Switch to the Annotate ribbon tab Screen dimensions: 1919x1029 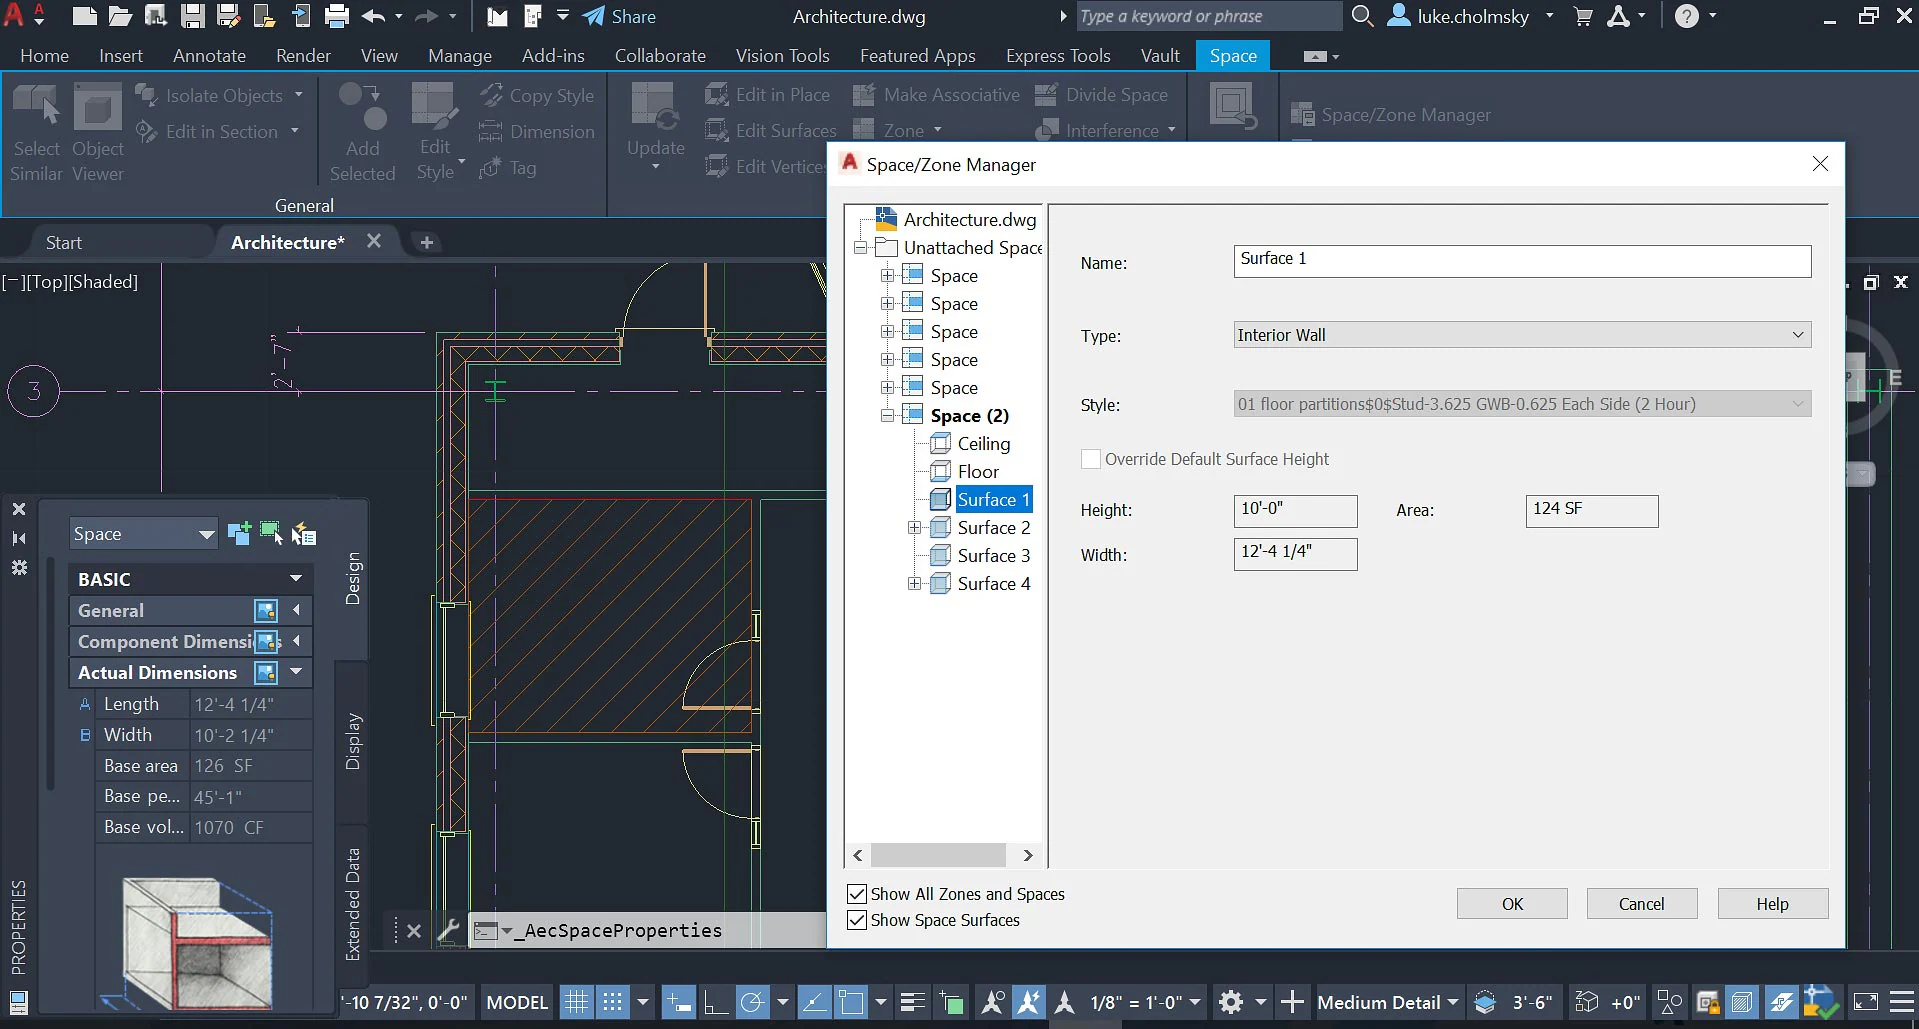tap(209, 56)
